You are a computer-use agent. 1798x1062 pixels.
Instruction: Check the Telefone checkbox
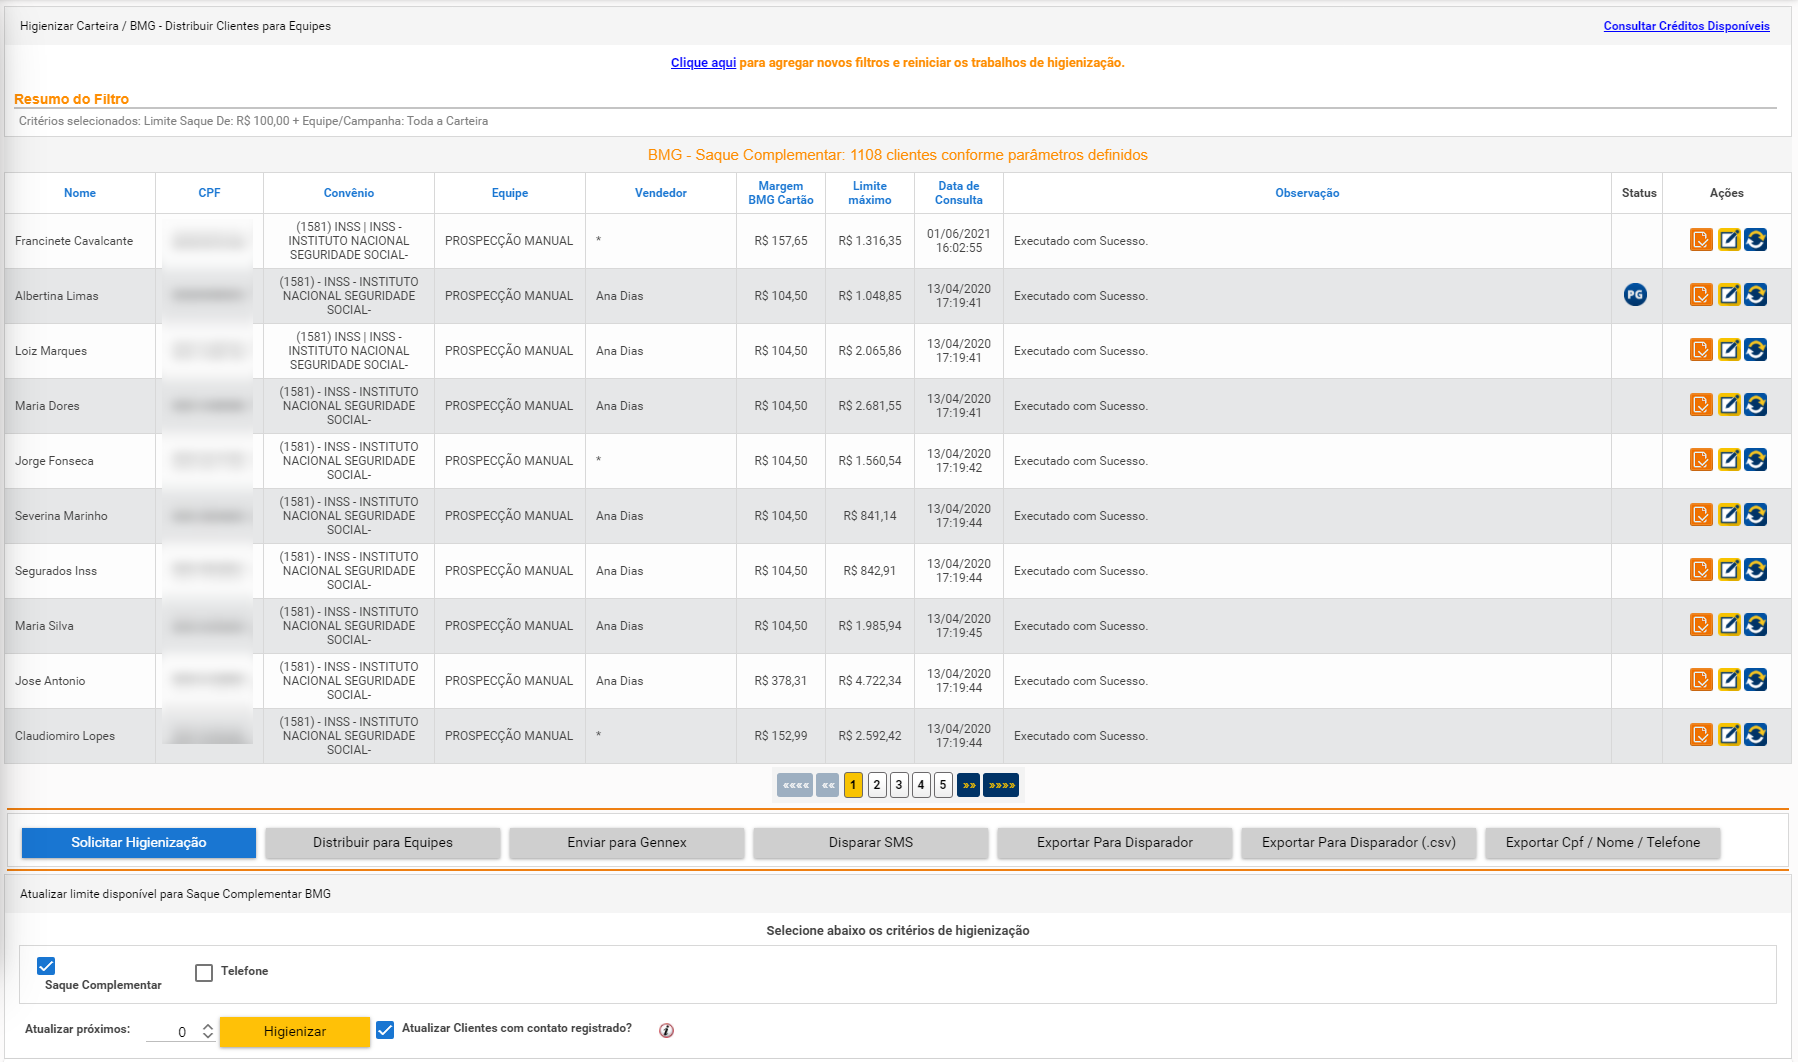tap(204, 973)
